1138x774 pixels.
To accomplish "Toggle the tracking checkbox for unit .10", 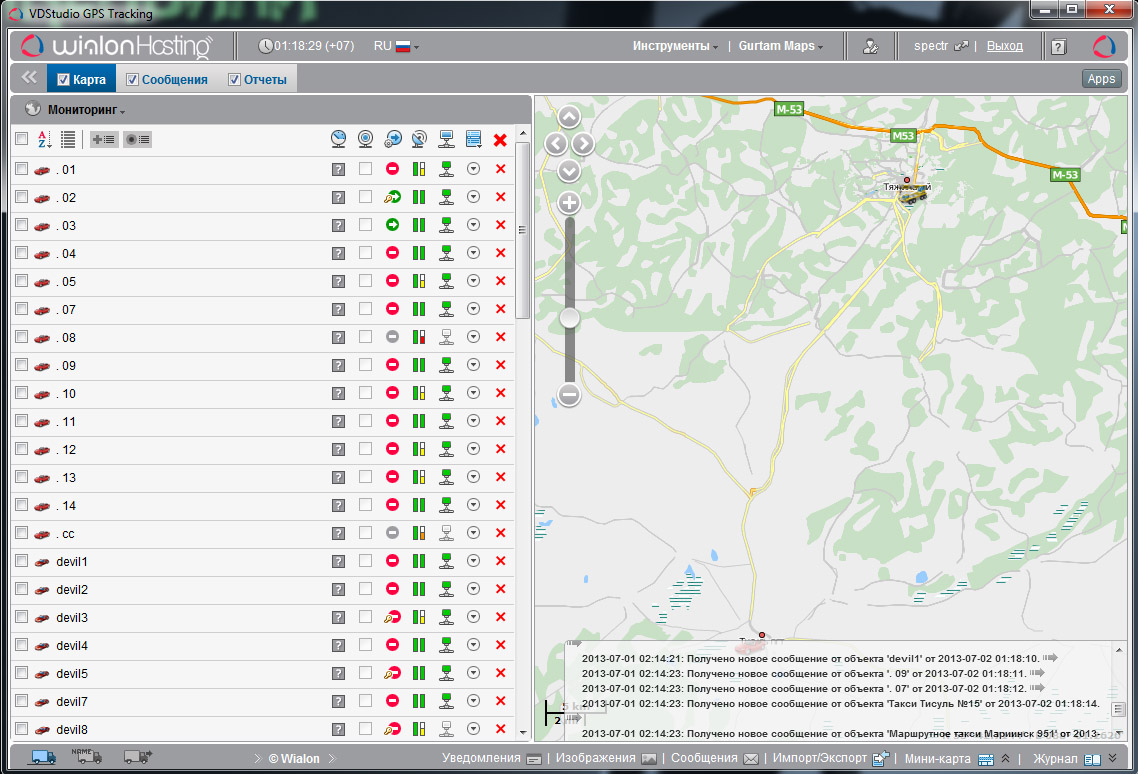I will (x=365, y=393).
